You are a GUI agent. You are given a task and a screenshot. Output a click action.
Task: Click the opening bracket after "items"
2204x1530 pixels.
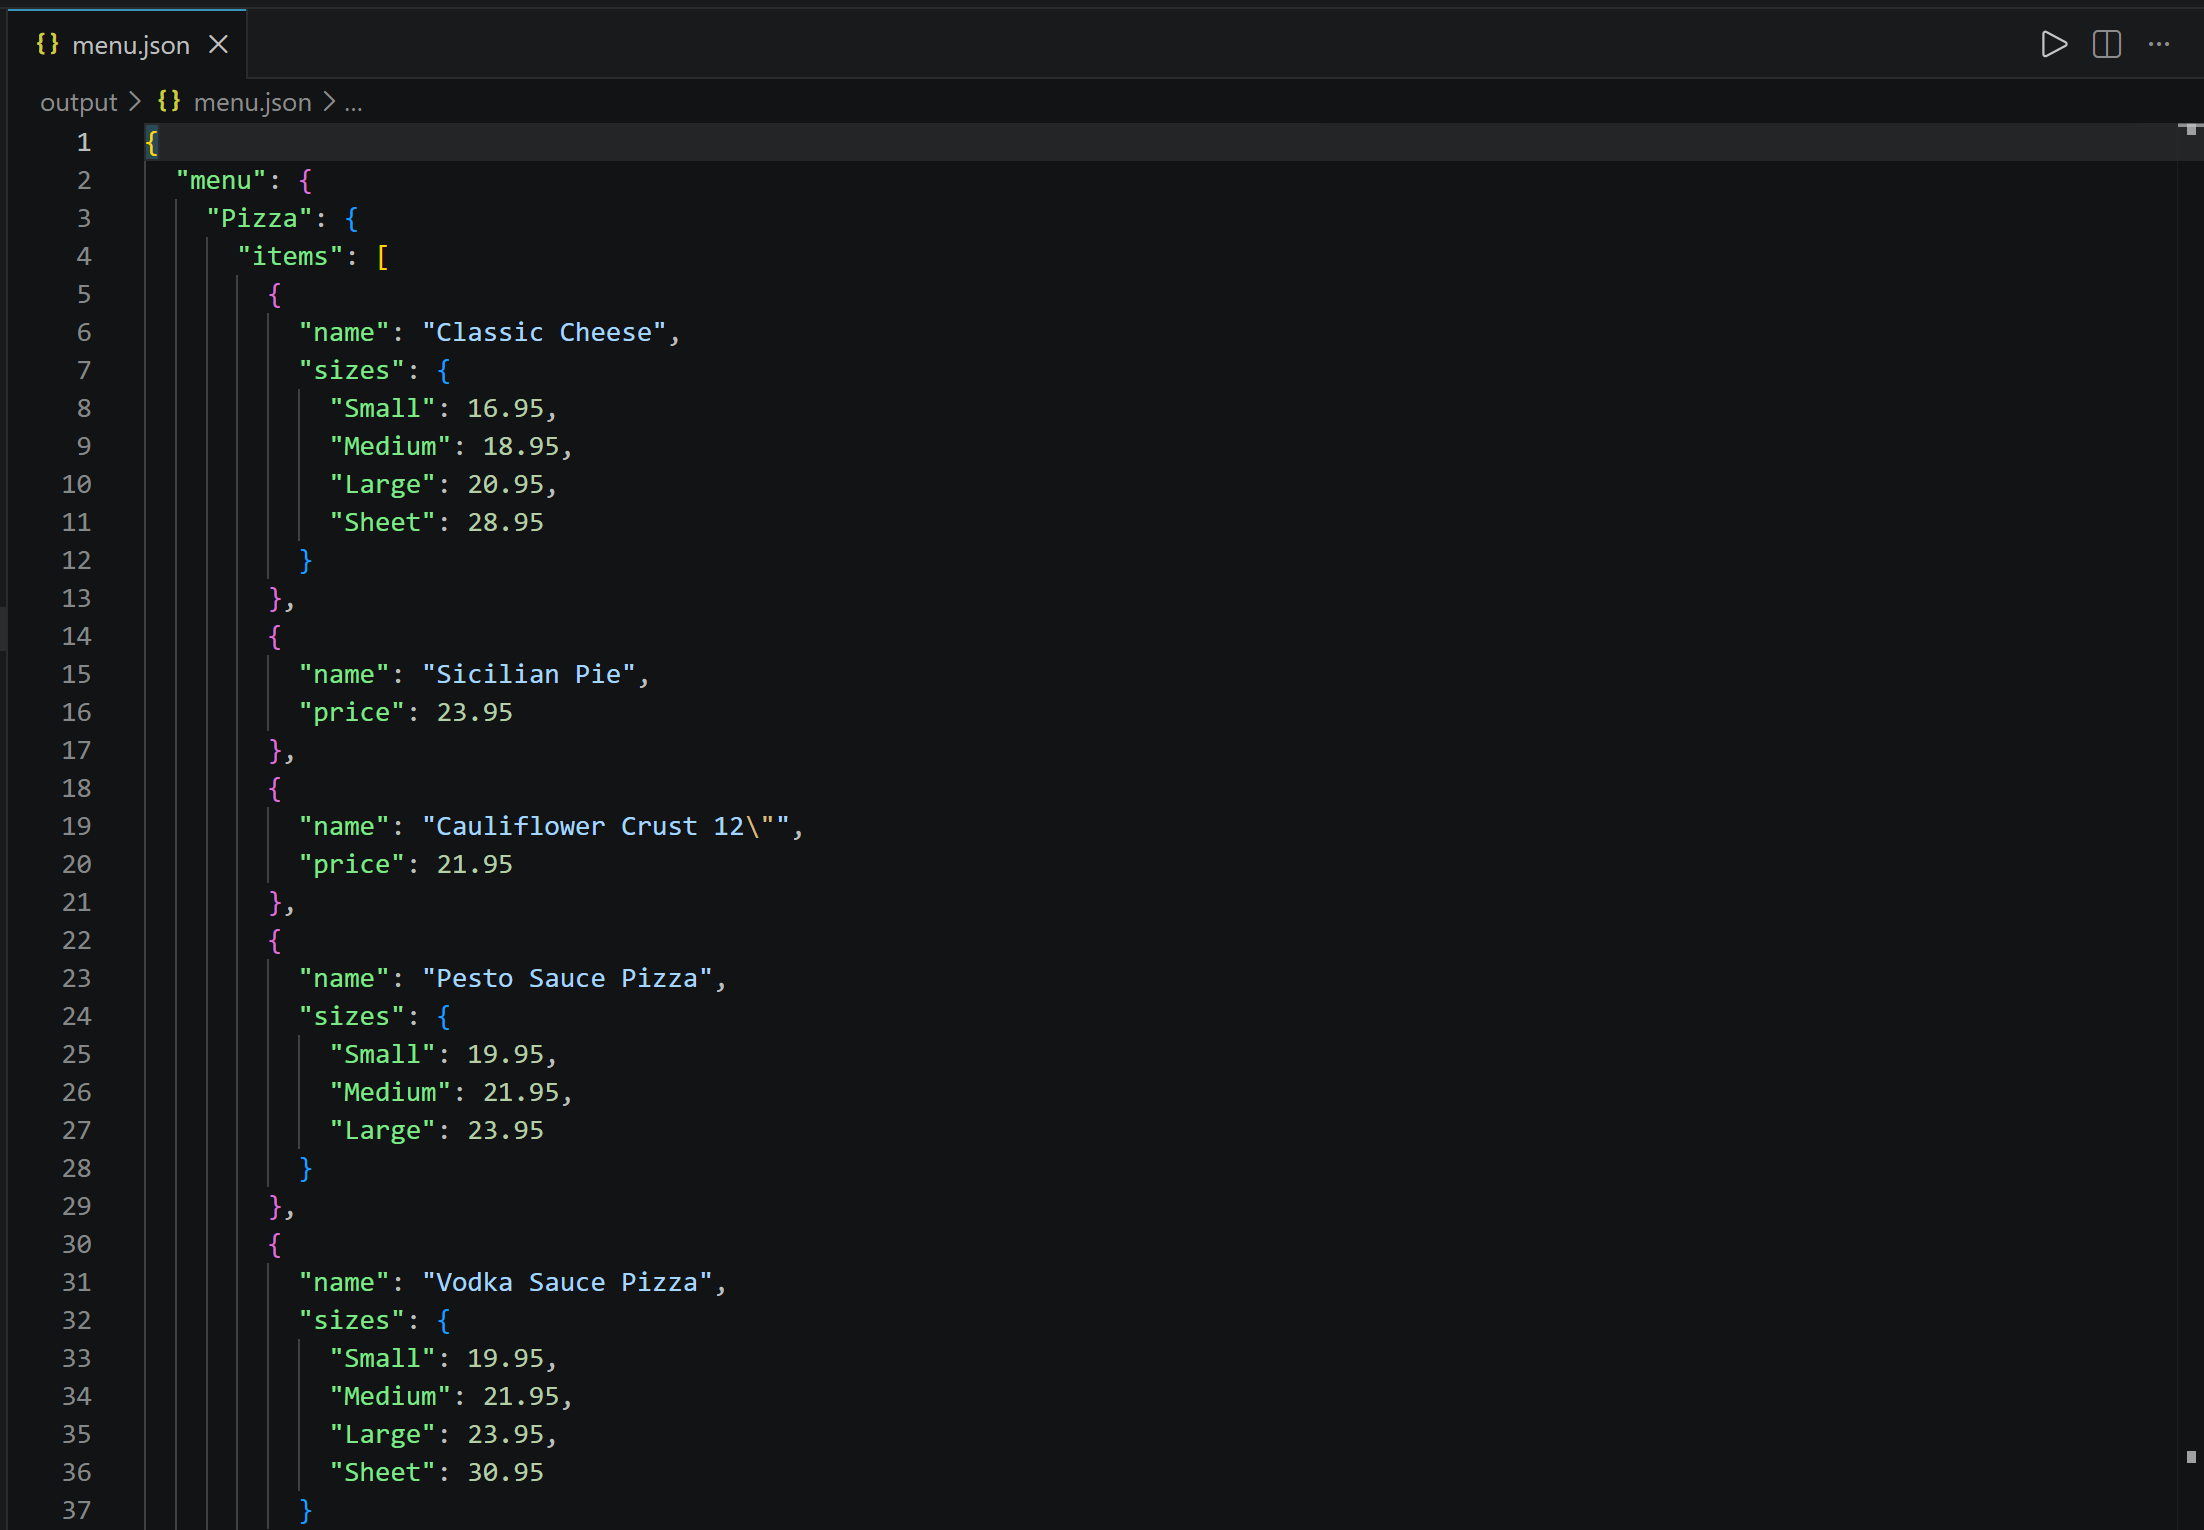(x=382, y=257)
